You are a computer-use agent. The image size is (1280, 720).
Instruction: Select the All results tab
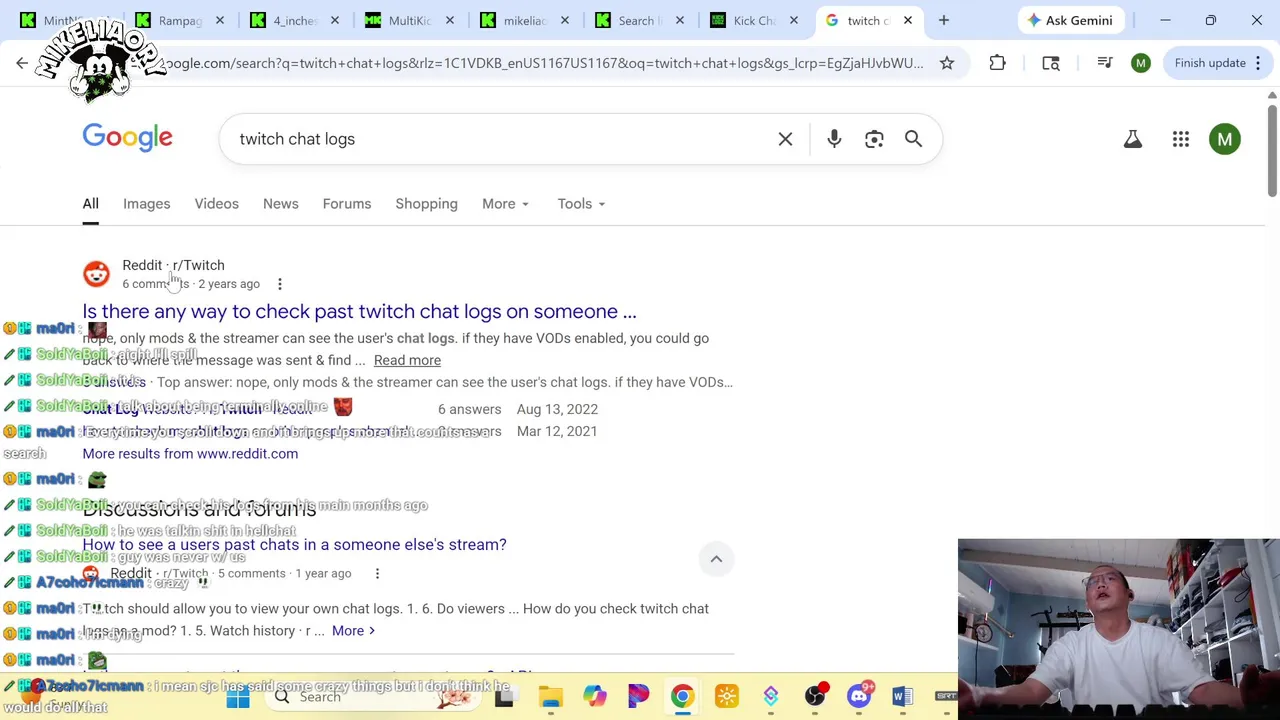(90, 204)
